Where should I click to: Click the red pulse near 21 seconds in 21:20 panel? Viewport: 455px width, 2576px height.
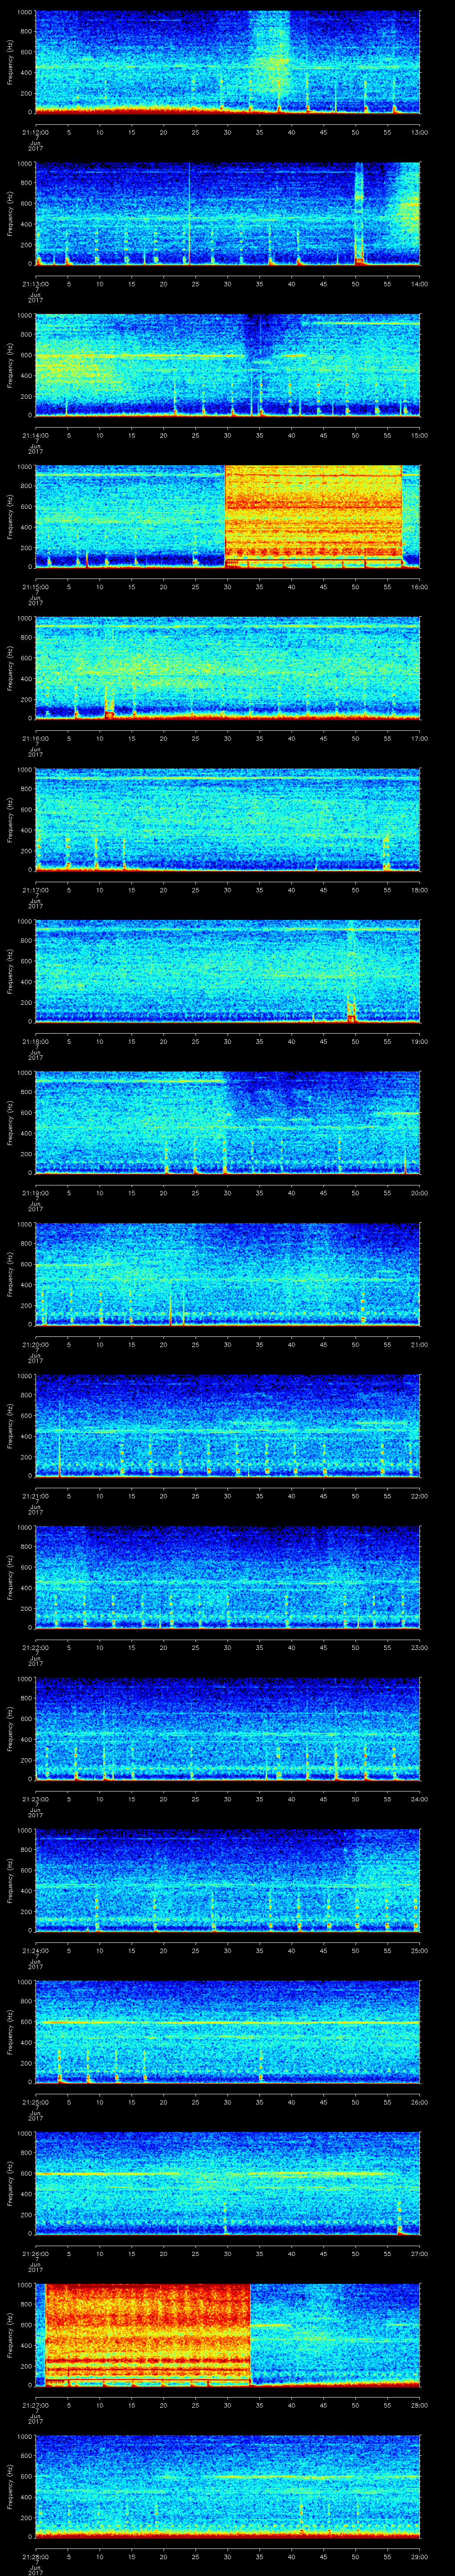coord(171,1312)
